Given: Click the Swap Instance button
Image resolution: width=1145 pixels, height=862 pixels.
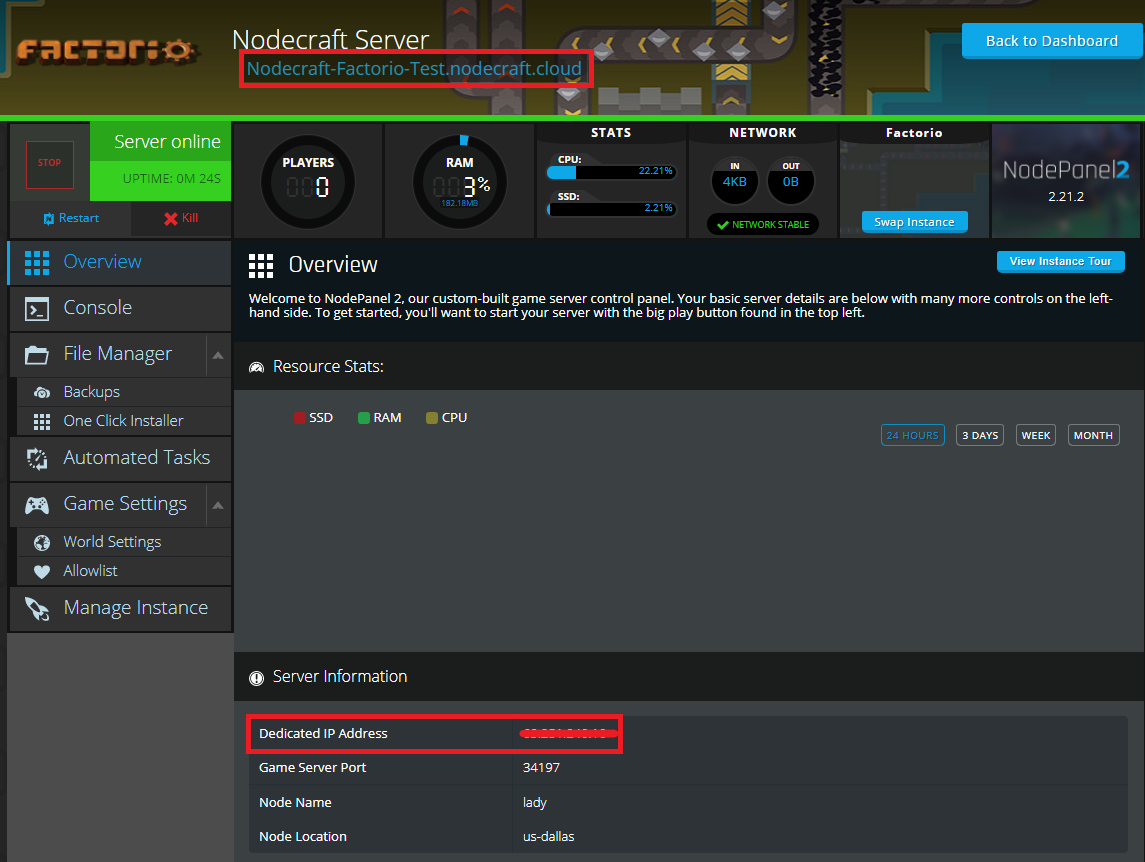Looking at the screenshot, I should (913, 222).
